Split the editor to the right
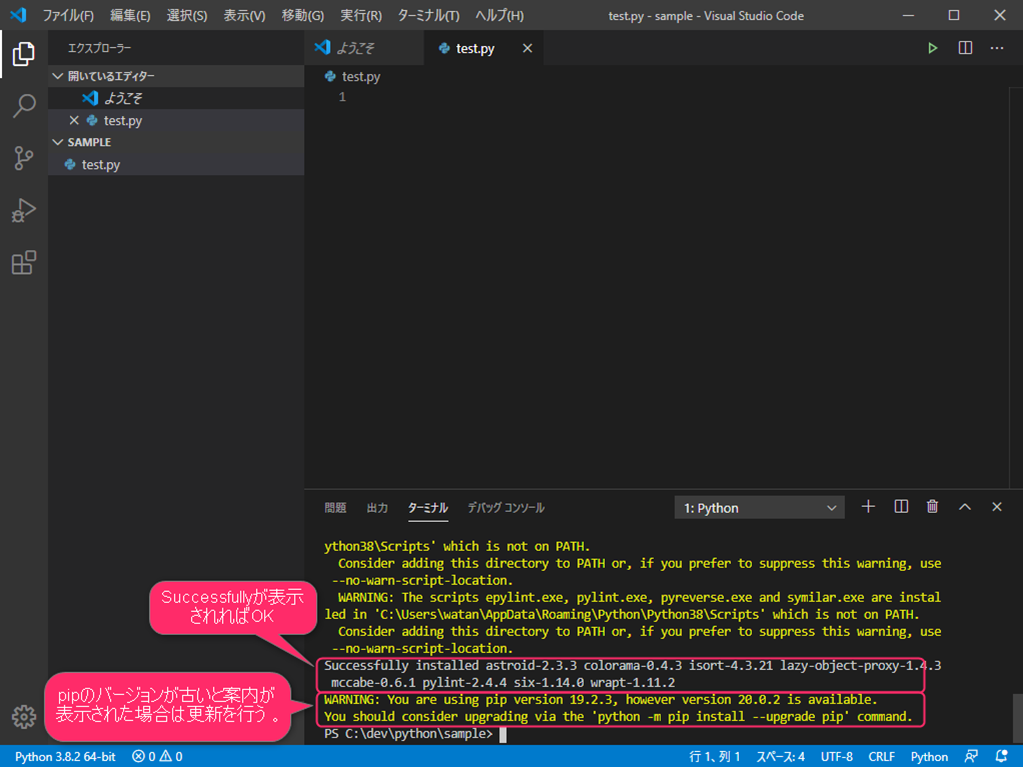Viewport: 1023px width, 767px height. pos(965,48)
